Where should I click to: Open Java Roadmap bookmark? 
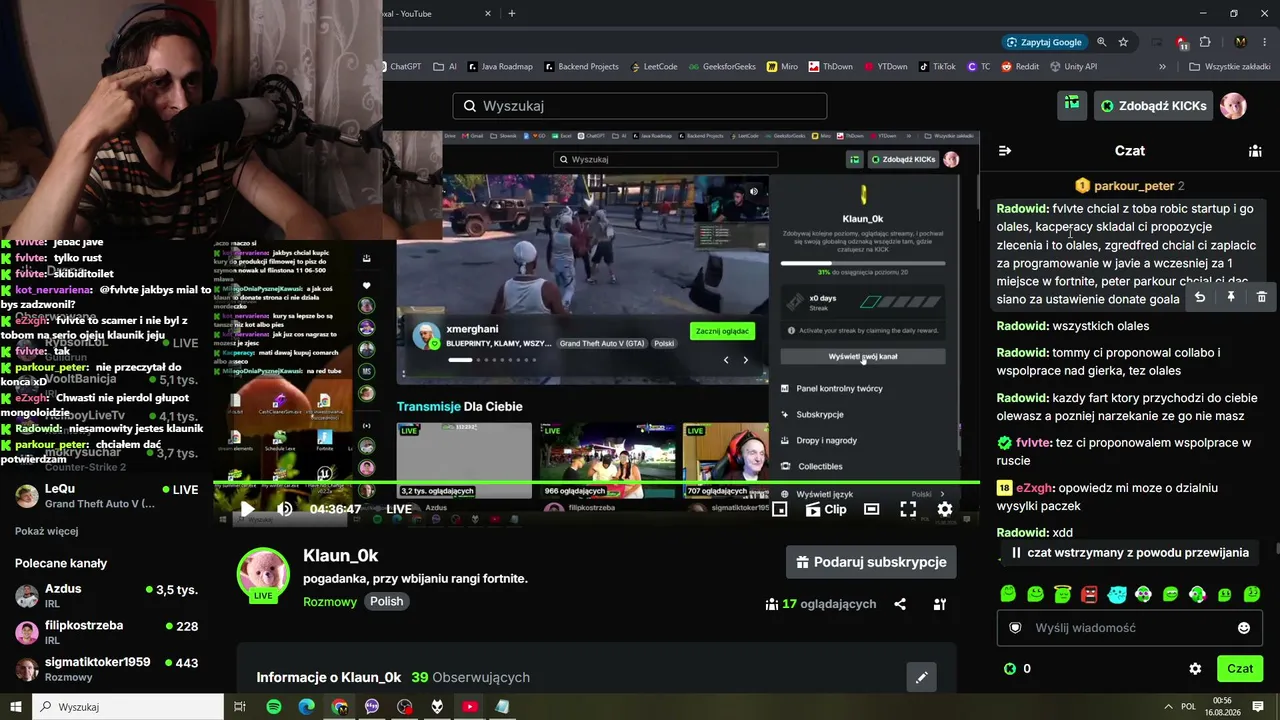(500, 67)
